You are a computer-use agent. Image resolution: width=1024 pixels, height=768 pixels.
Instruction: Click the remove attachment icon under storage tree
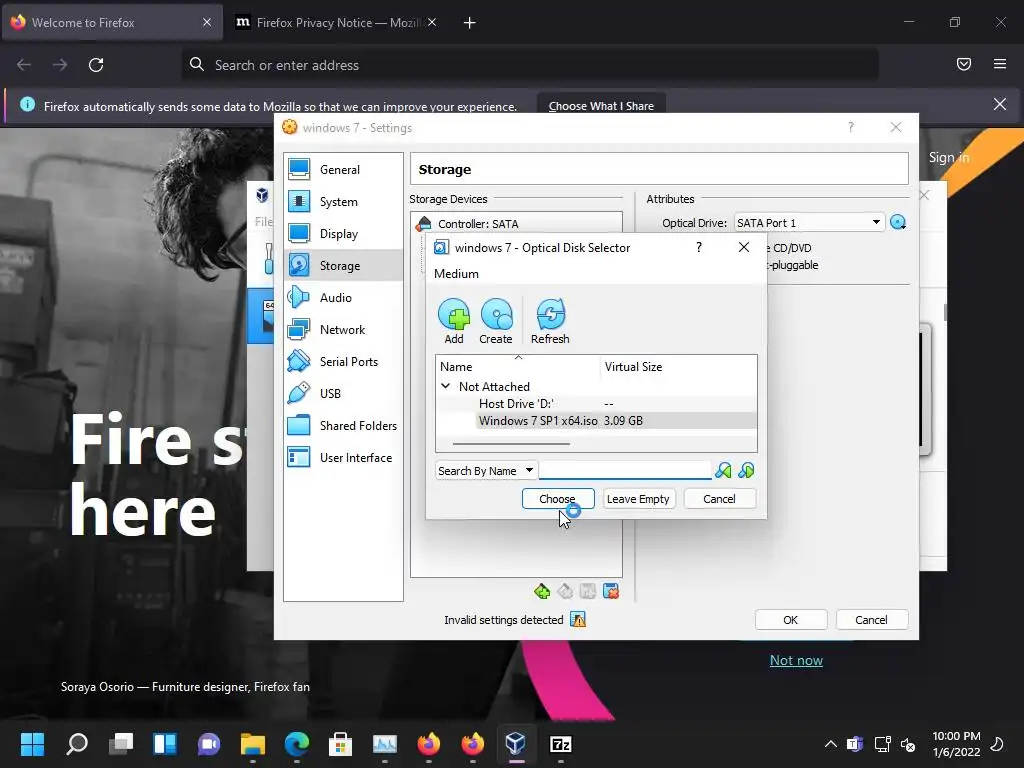tap(611, 591)
